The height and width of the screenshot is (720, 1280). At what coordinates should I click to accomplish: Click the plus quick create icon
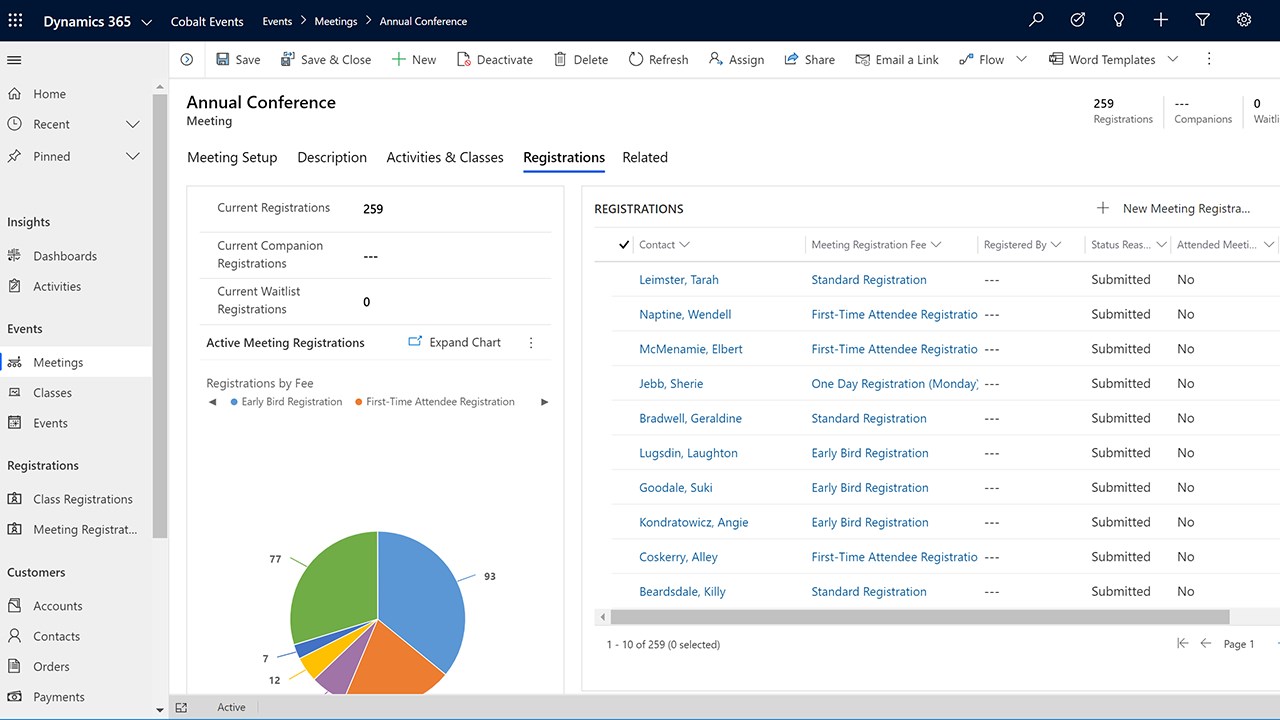click(1161, 20)
